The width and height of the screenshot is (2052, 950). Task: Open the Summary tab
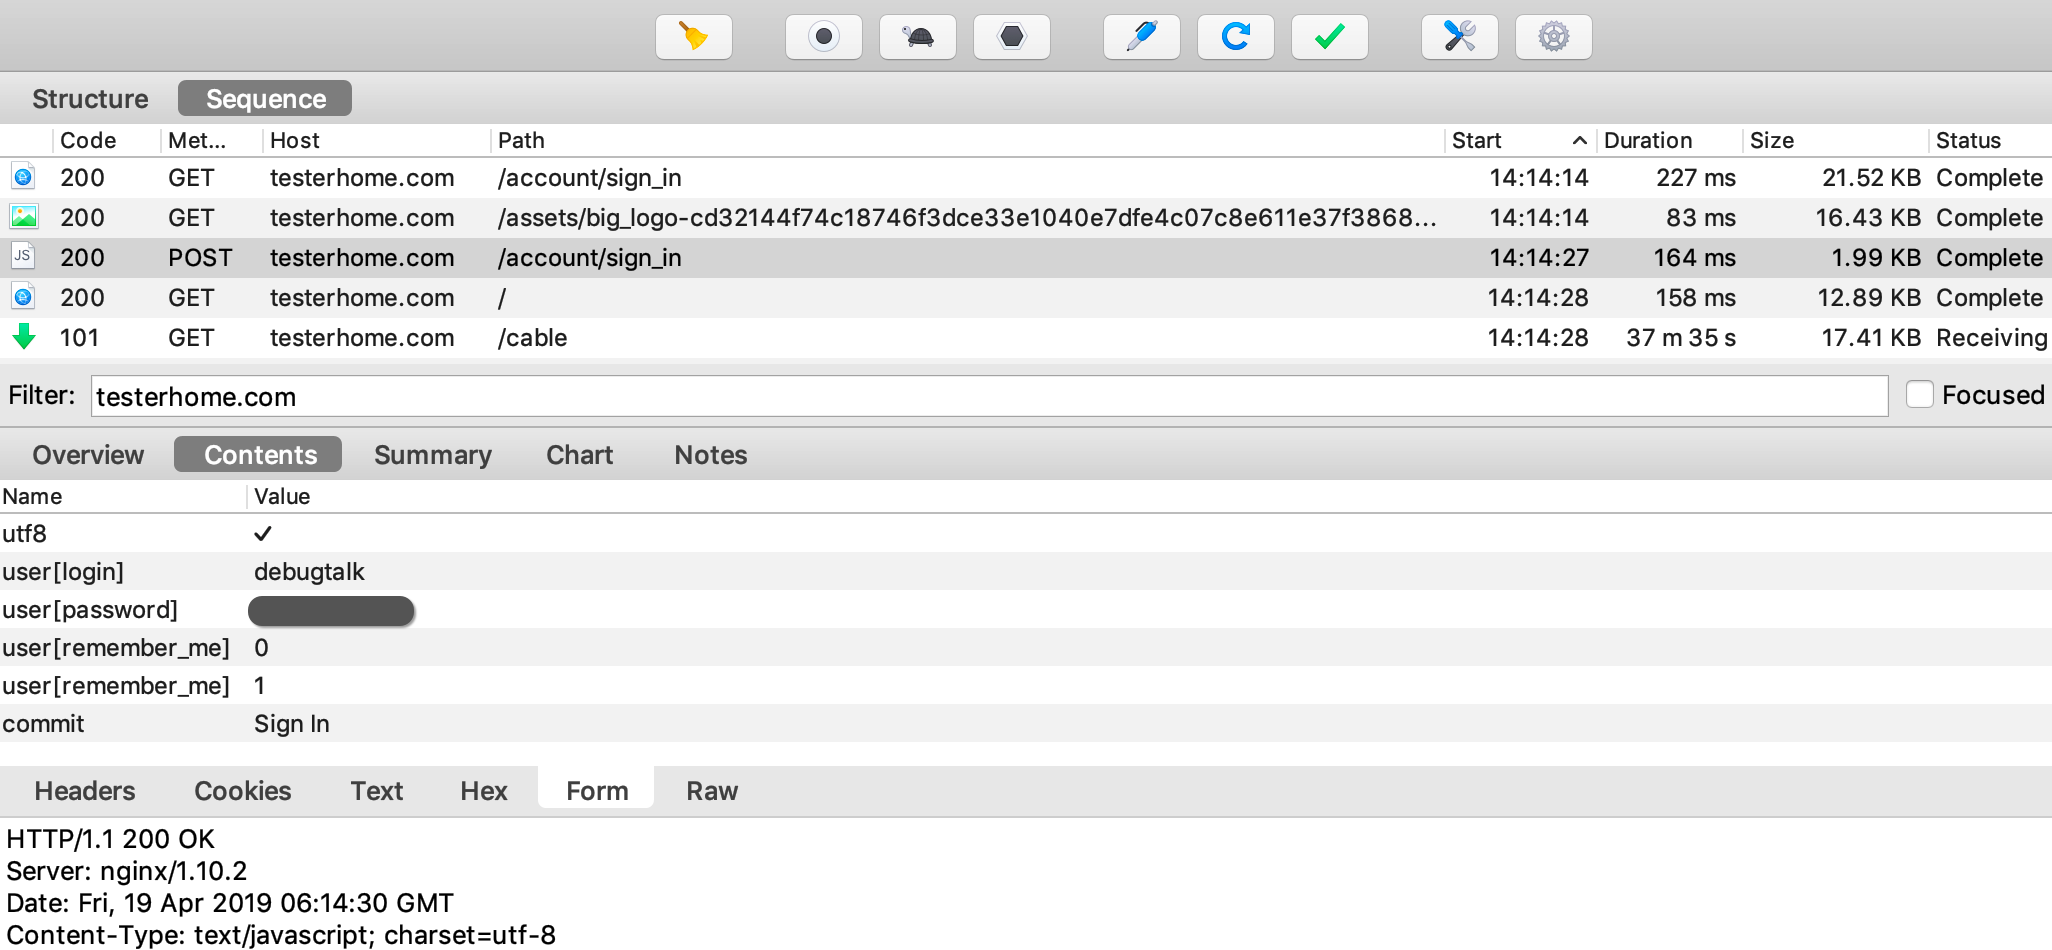click(x=432, y=455)
